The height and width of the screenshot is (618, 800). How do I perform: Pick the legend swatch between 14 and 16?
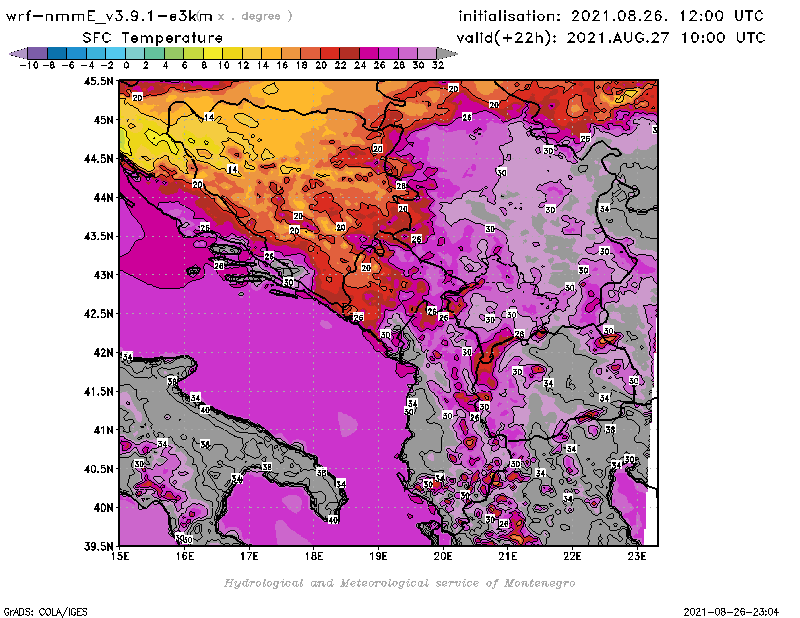pos(271,53)
